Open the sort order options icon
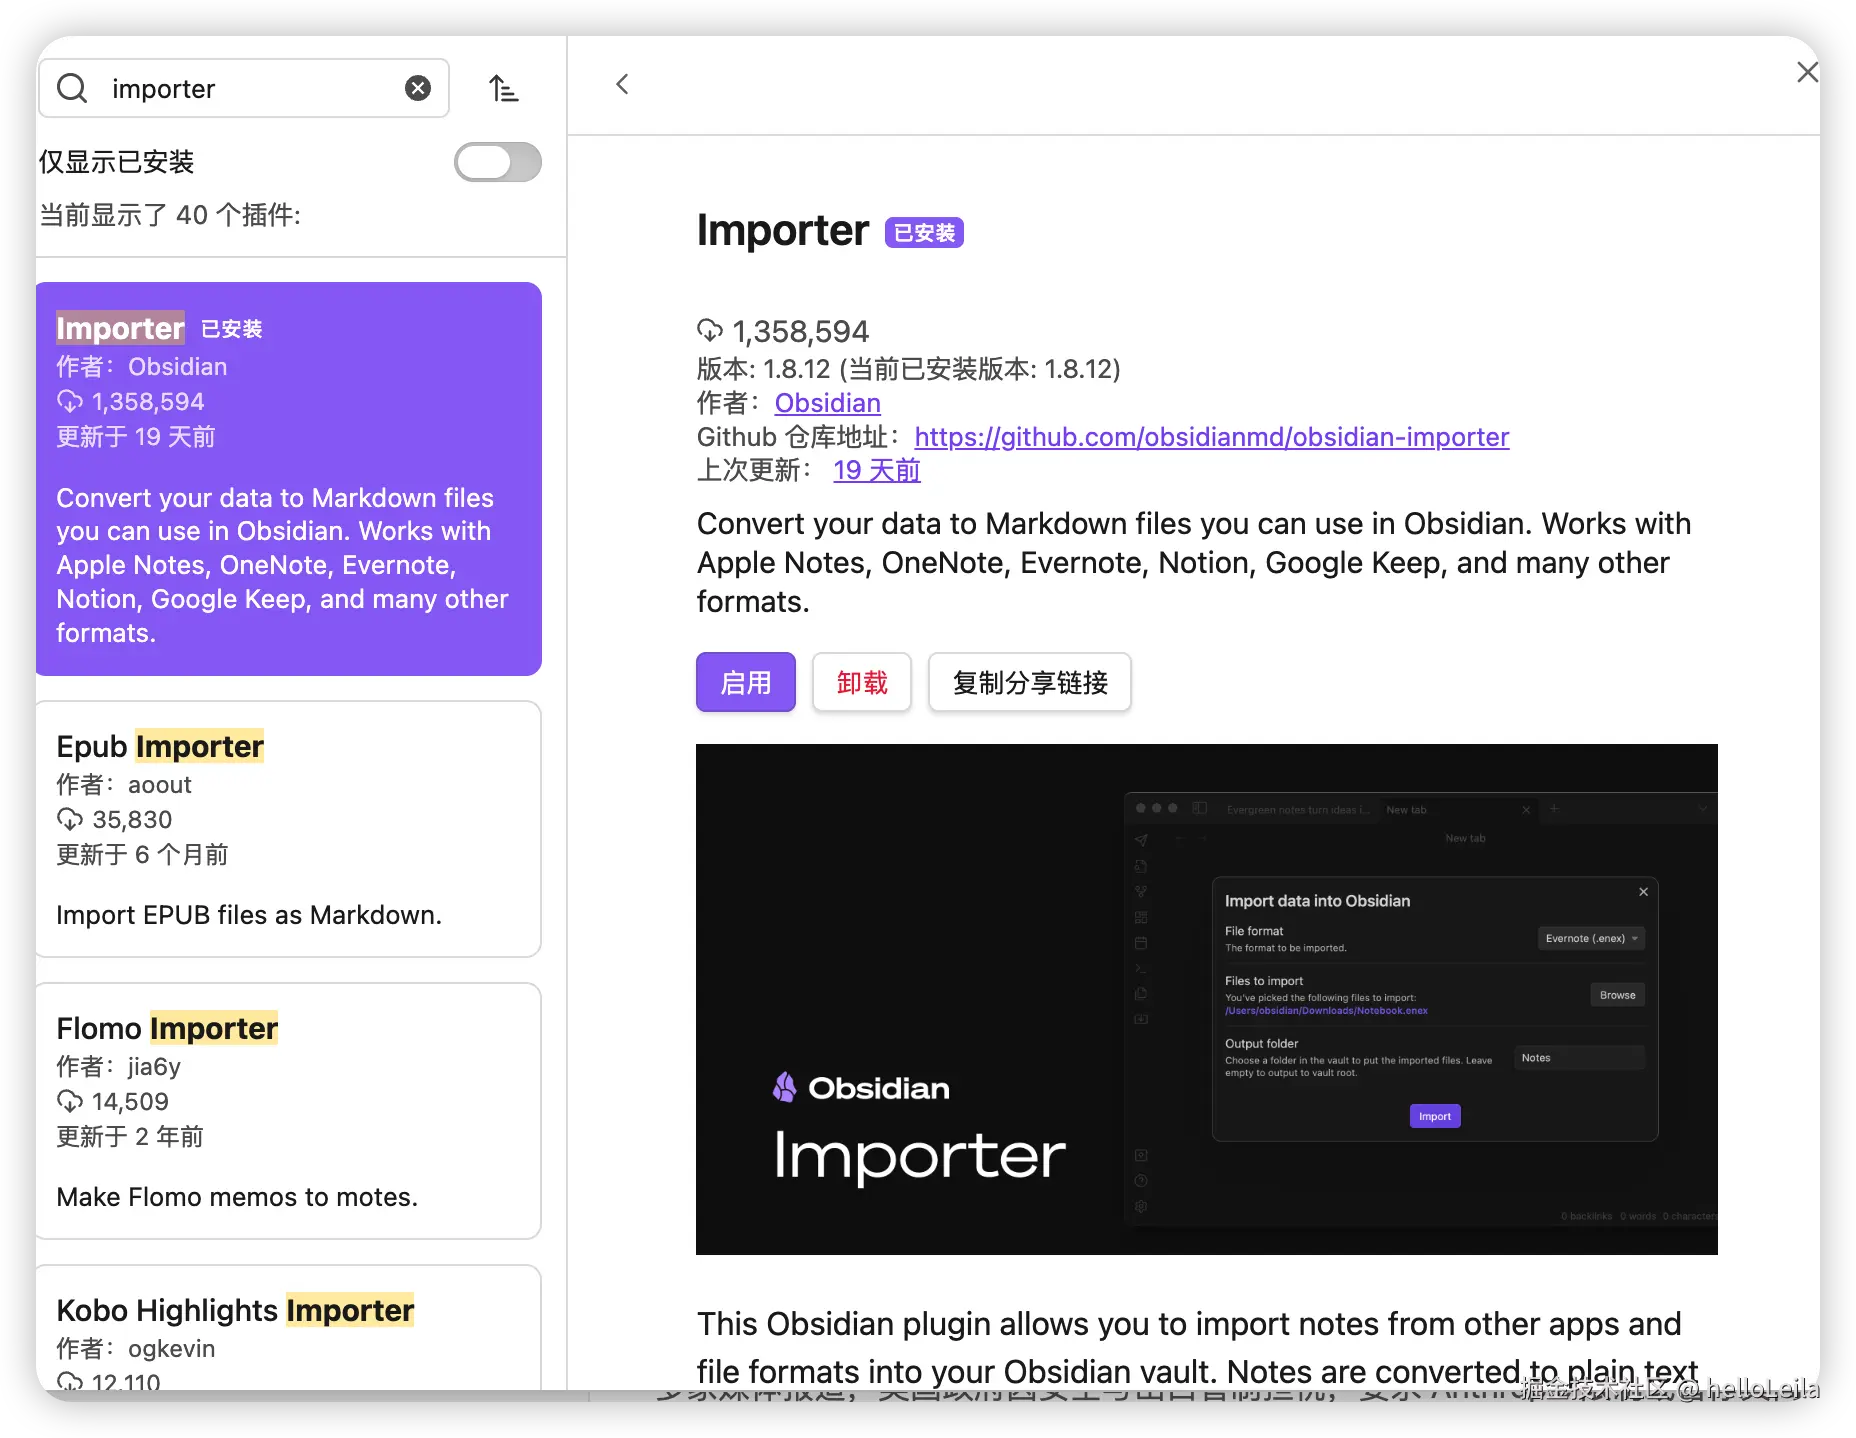 (x=503, y=88)
